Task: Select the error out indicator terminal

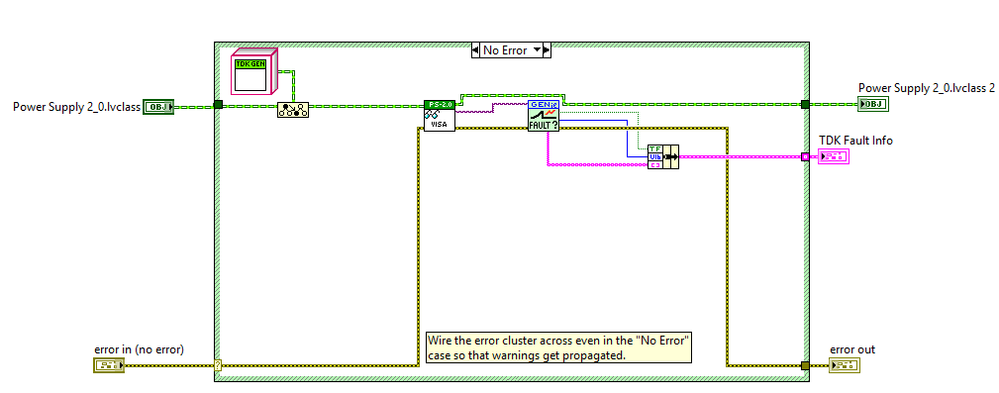Action: tap(845, 366)
